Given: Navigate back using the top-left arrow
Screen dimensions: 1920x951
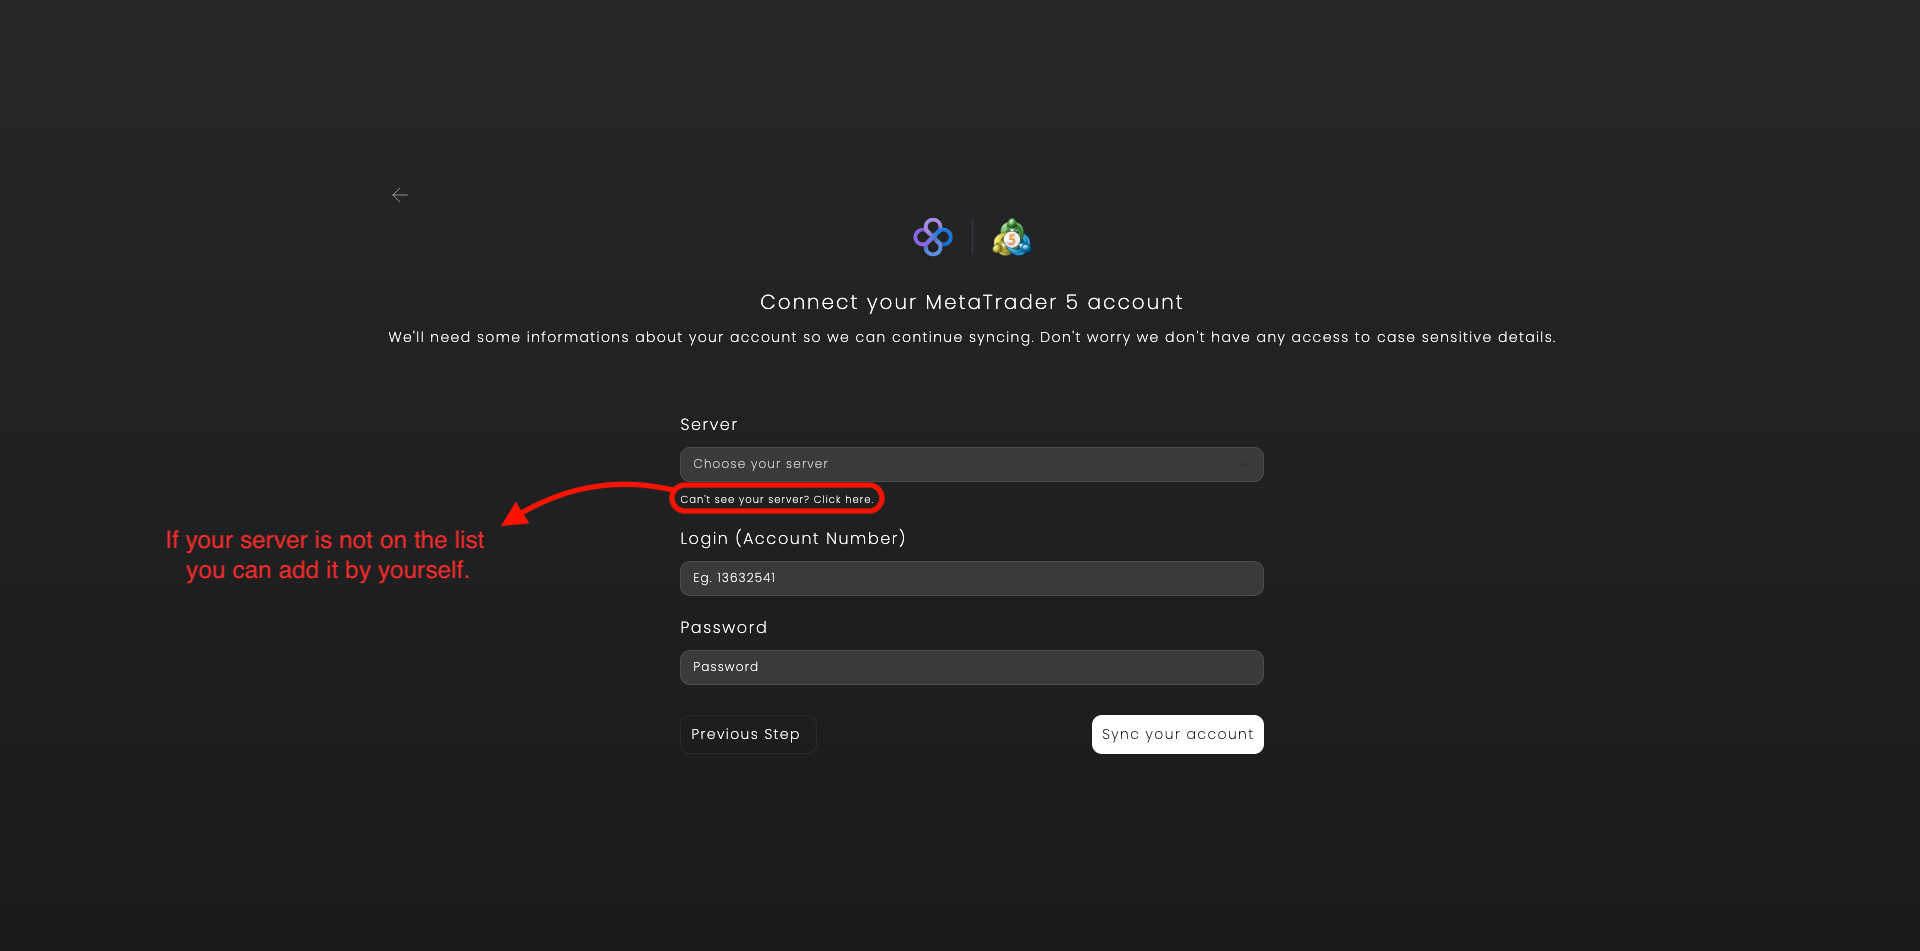Looking at the screenshot, I should click(x=400, y=195).
